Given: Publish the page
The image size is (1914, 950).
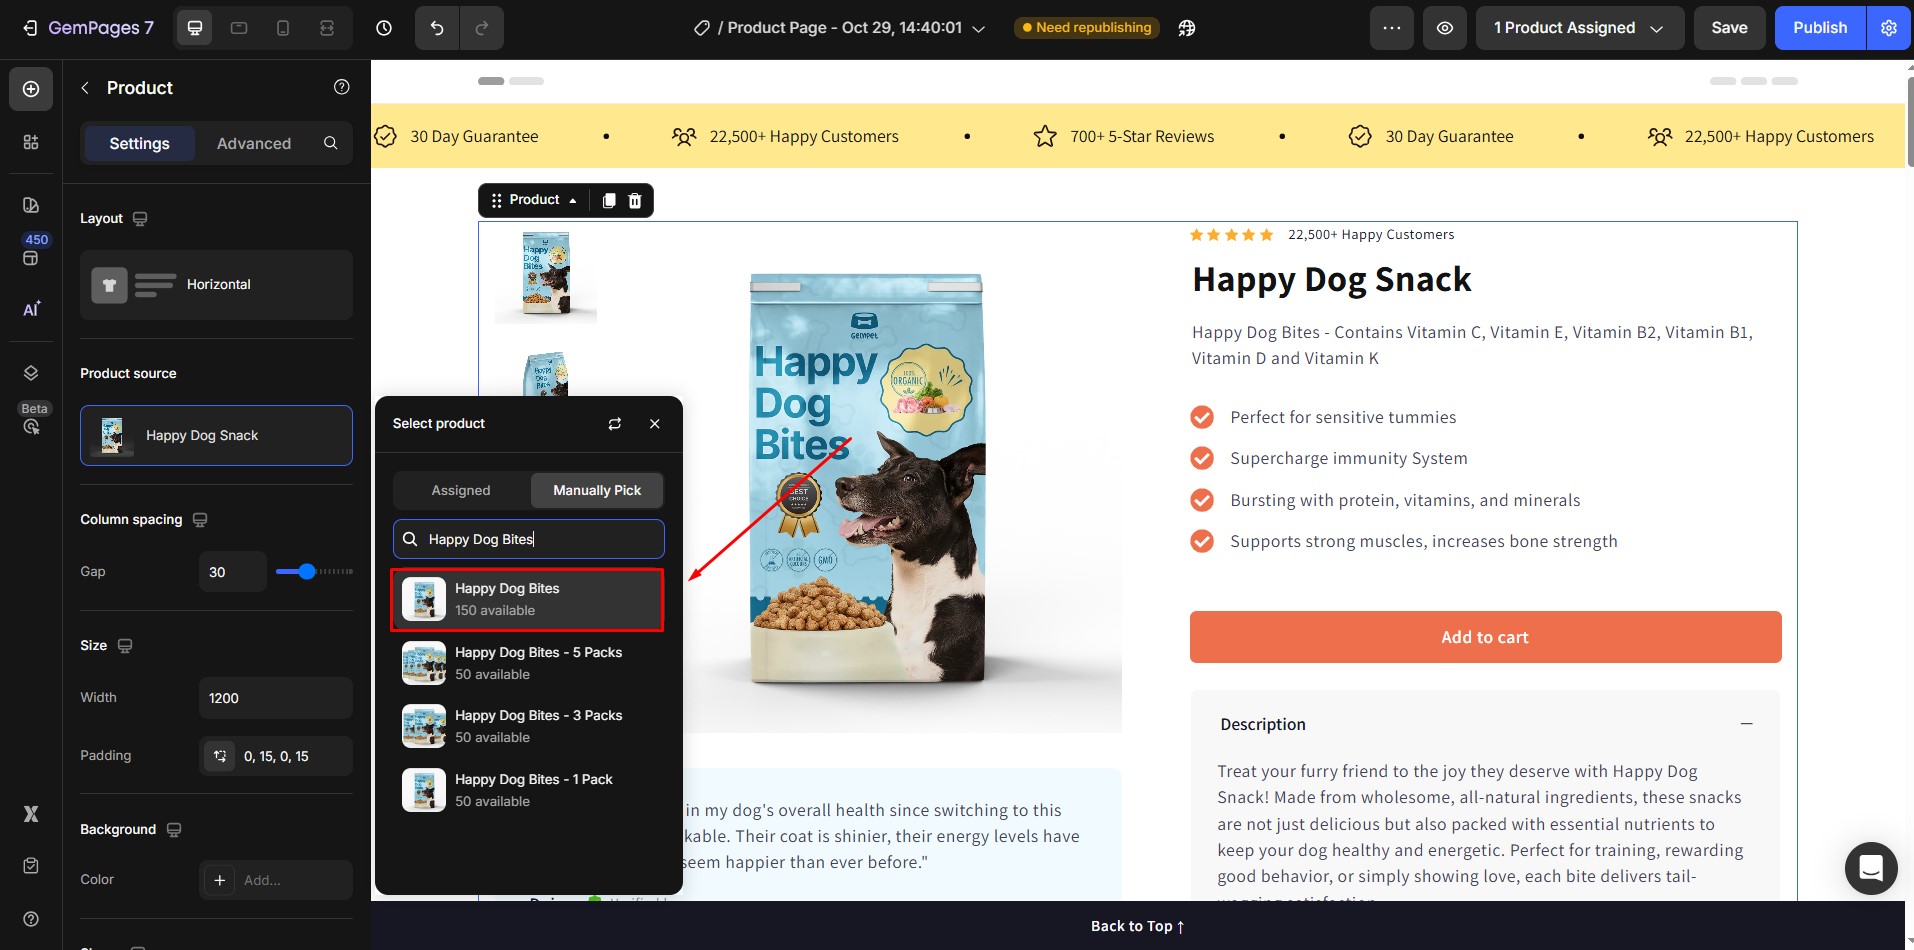Looking at the screenshot, I should point(1819,27).
